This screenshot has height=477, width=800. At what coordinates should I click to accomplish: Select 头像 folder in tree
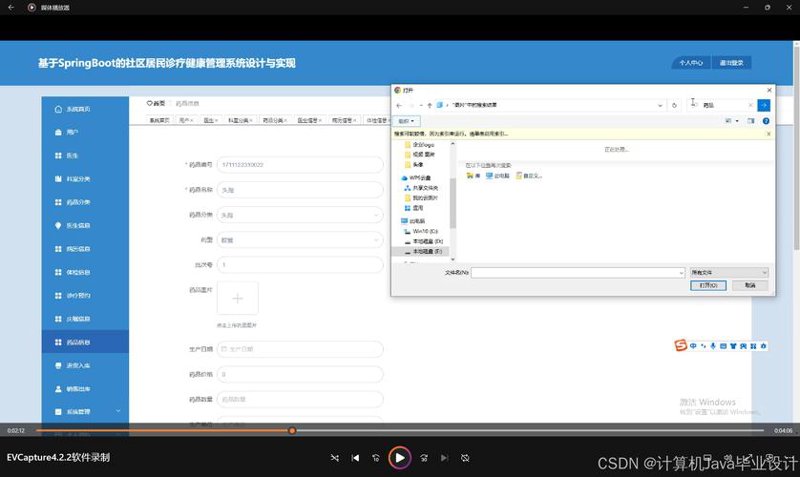414,165
